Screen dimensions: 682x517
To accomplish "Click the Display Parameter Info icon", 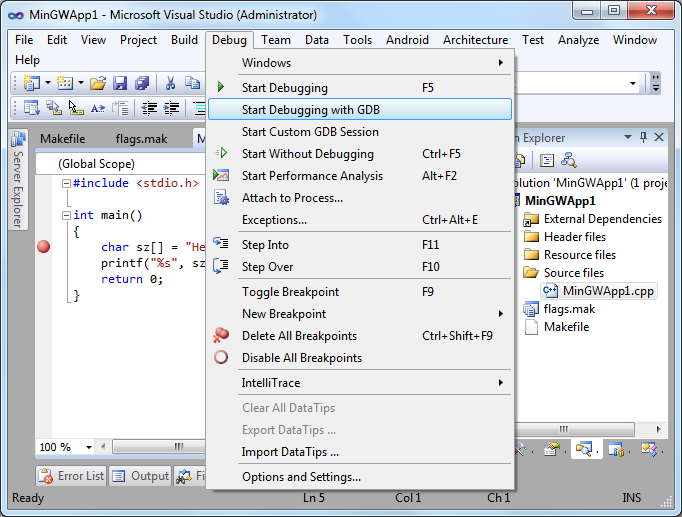I will [54, 108].
